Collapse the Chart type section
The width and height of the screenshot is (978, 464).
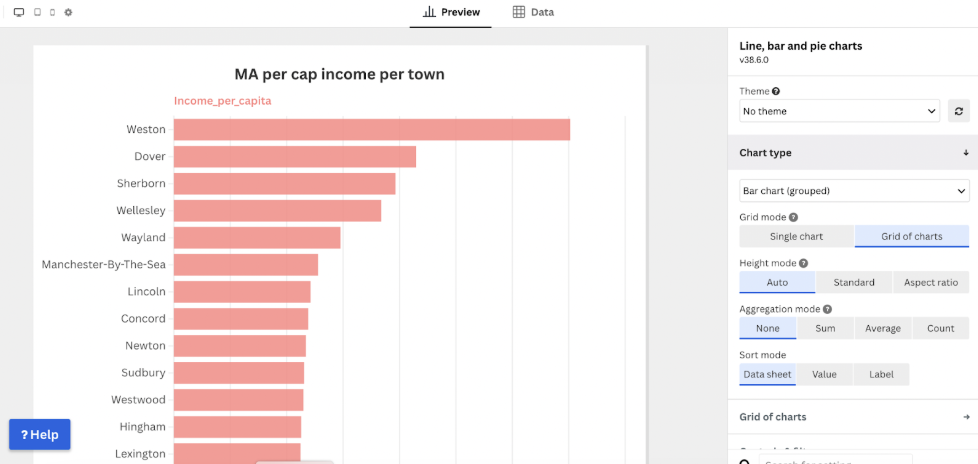coord(966,153)
